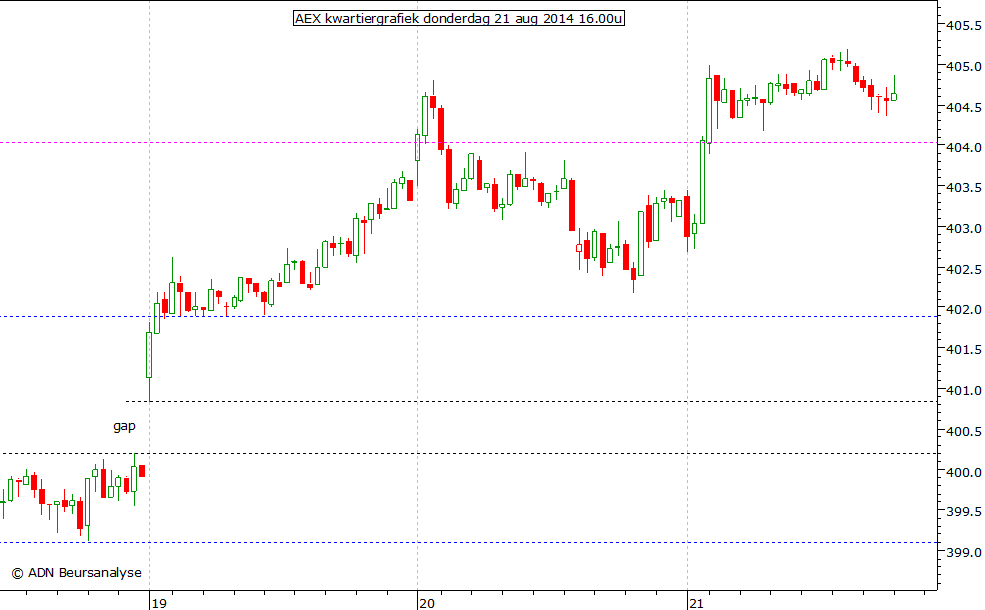985x610 pixels.
Task: Click the chart title 'AEX kwartiergrafiek donderdag 21 aug 2014 16.00u'
Action: point(459,18)
